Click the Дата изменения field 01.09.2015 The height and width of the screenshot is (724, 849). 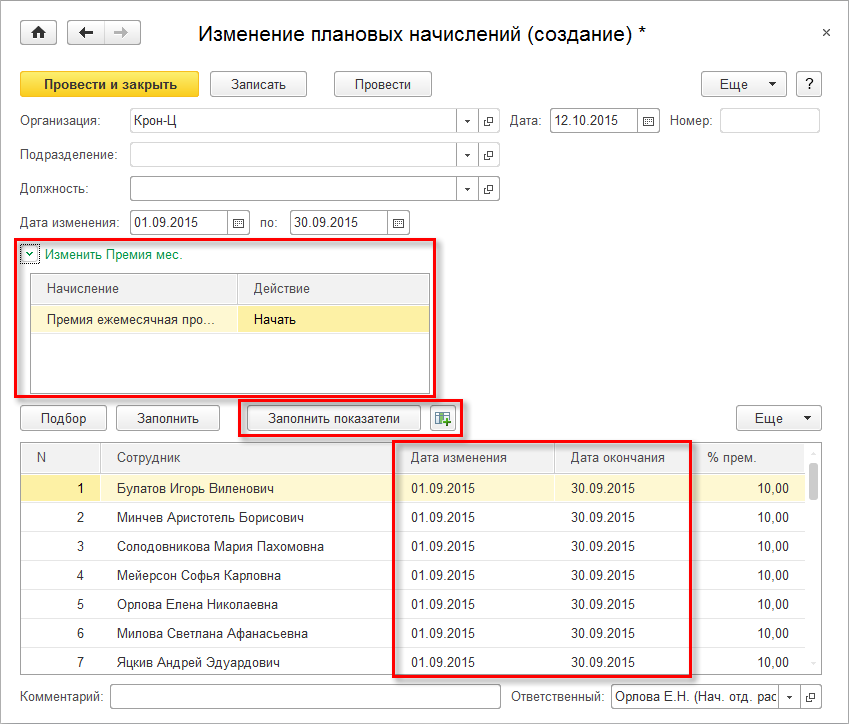pyautogui.click(x=179, y=223)
